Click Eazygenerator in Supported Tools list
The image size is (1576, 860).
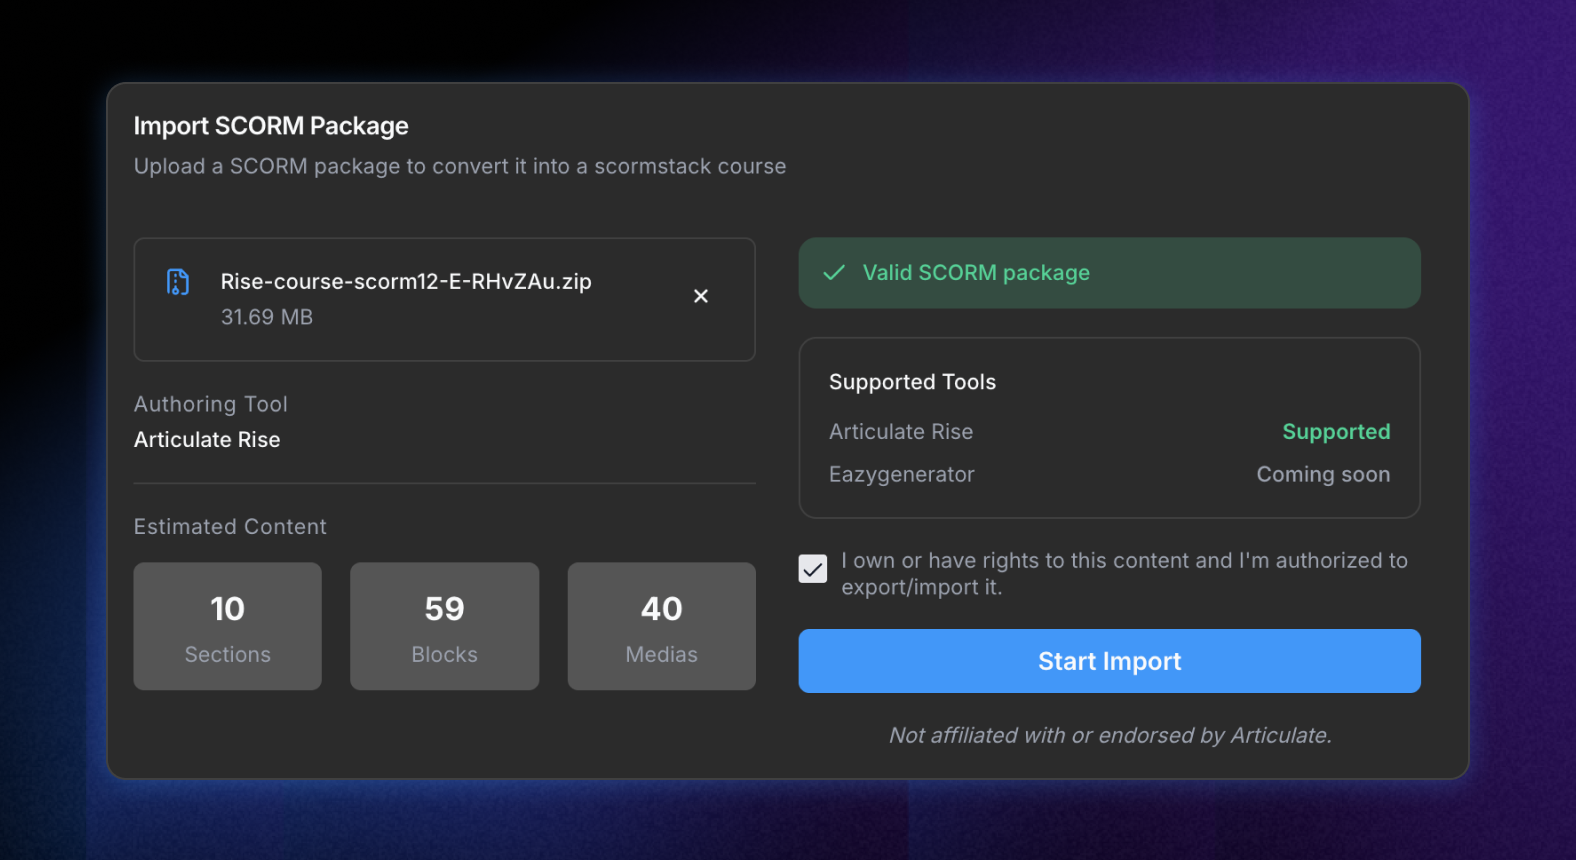[x=902, y=475]
